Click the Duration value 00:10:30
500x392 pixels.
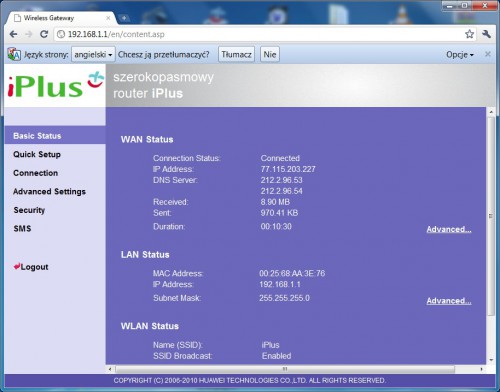tap(276, 227)
